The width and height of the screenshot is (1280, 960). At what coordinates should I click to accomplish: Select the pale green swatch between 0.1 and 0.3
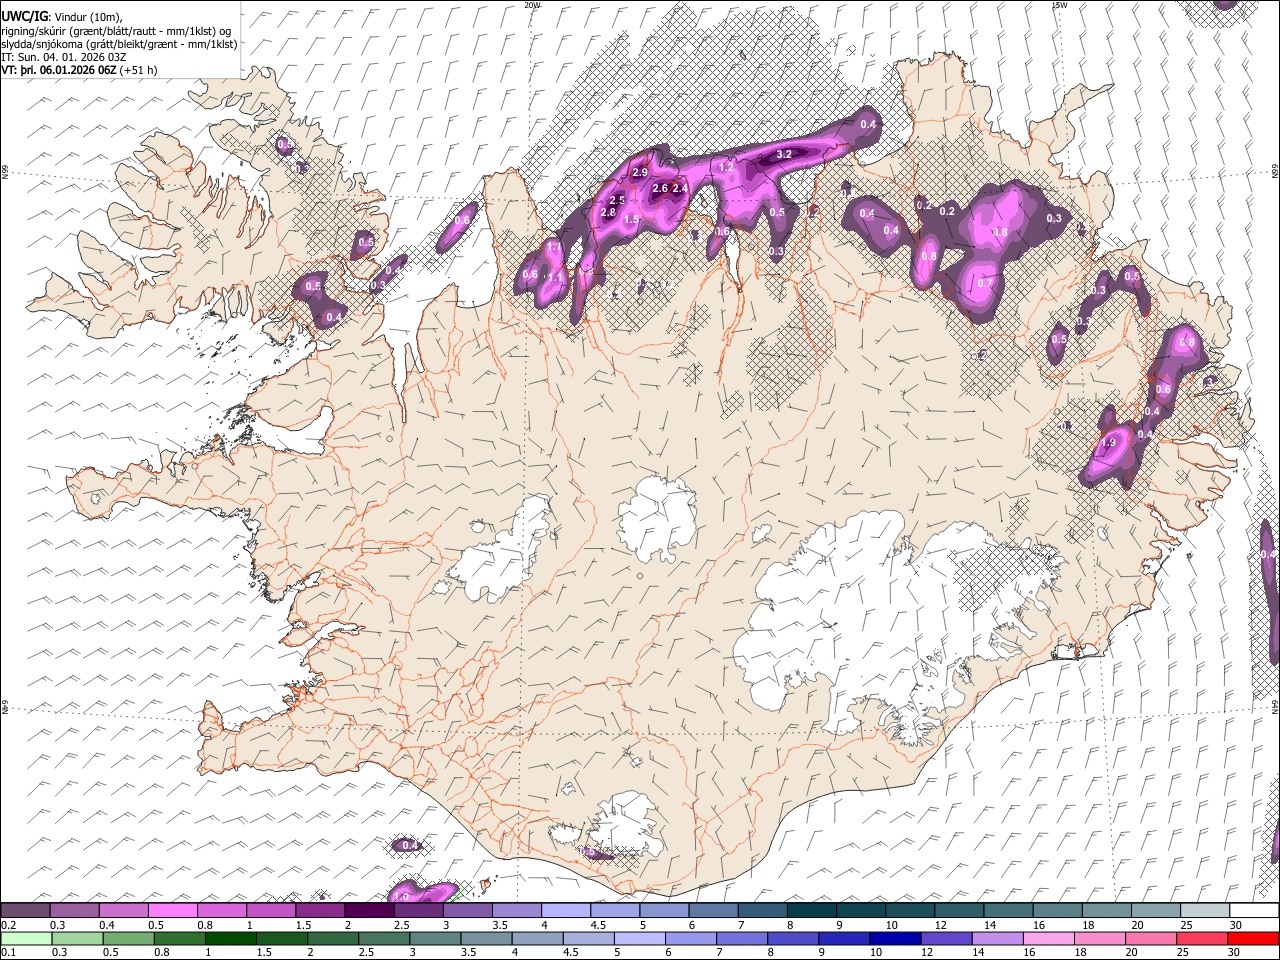[x=25, y=938]
